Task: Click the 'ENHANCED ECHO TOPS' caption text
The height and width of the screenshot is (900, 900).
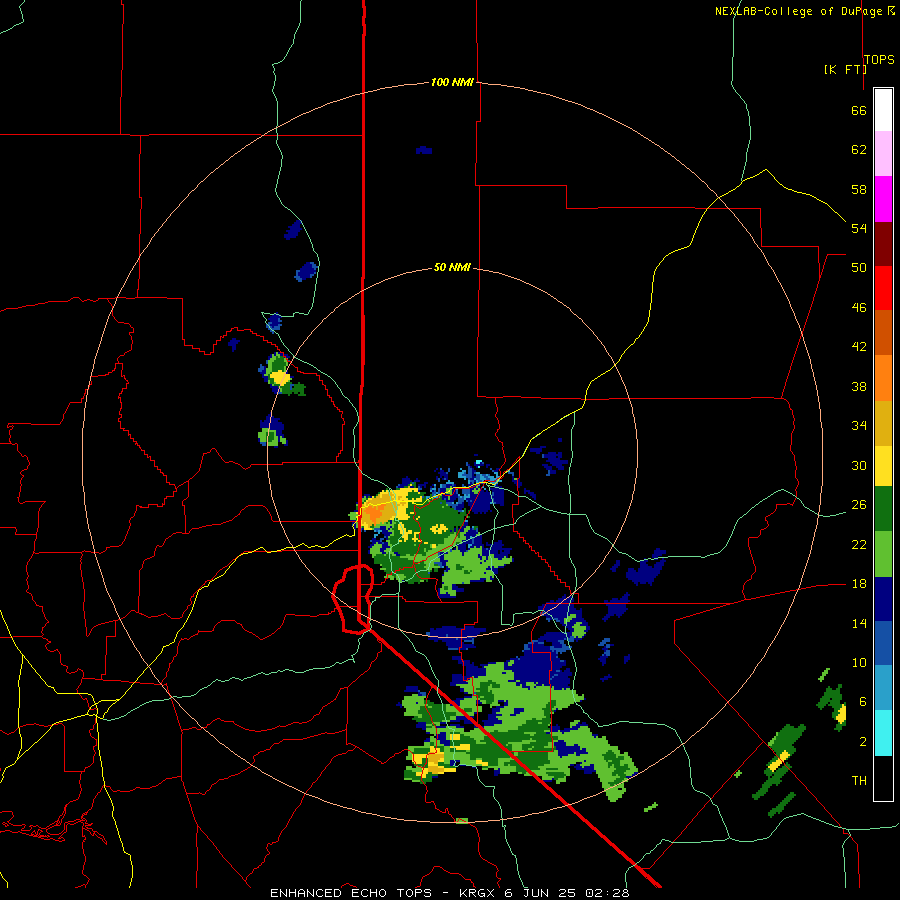Action: [x=351, y=893]
